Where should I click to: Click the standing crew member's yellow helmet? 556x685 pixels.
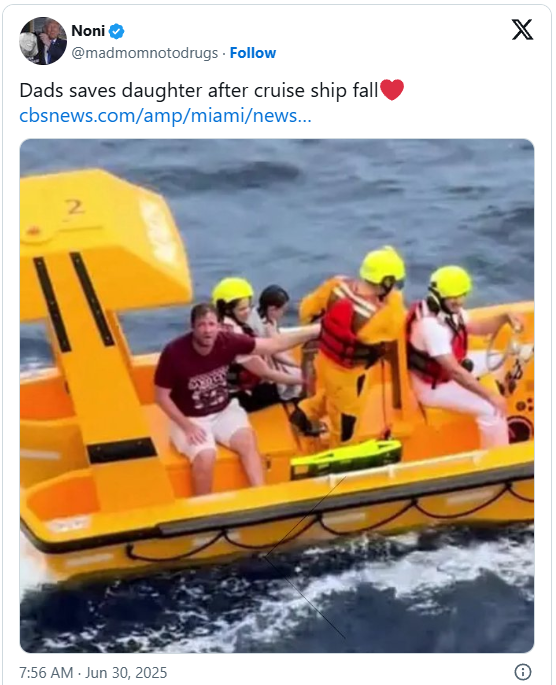[x=383, y=265]
